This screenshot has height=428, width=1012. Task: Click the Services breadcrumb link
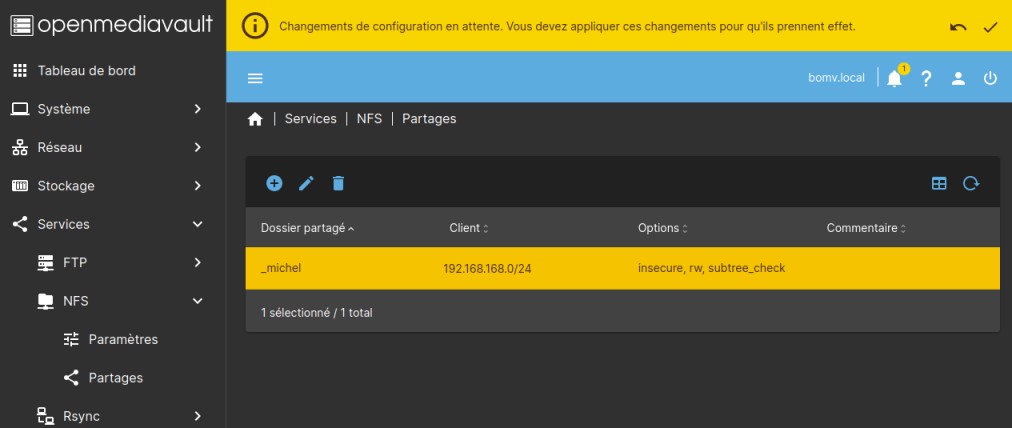tap(310, 118)
